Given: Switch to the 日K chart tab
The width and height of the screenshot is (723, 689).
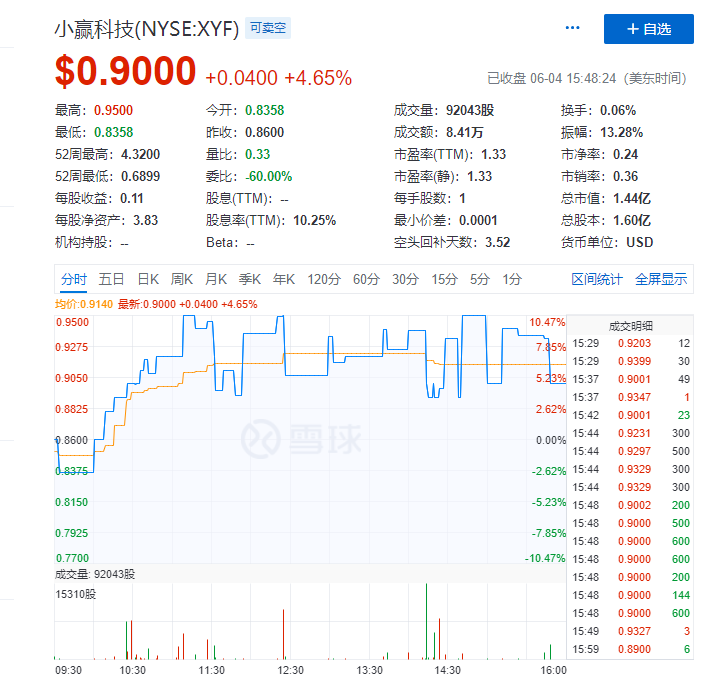Looking at the screenshot, I should pyautogui.click(x=148, y=279).
